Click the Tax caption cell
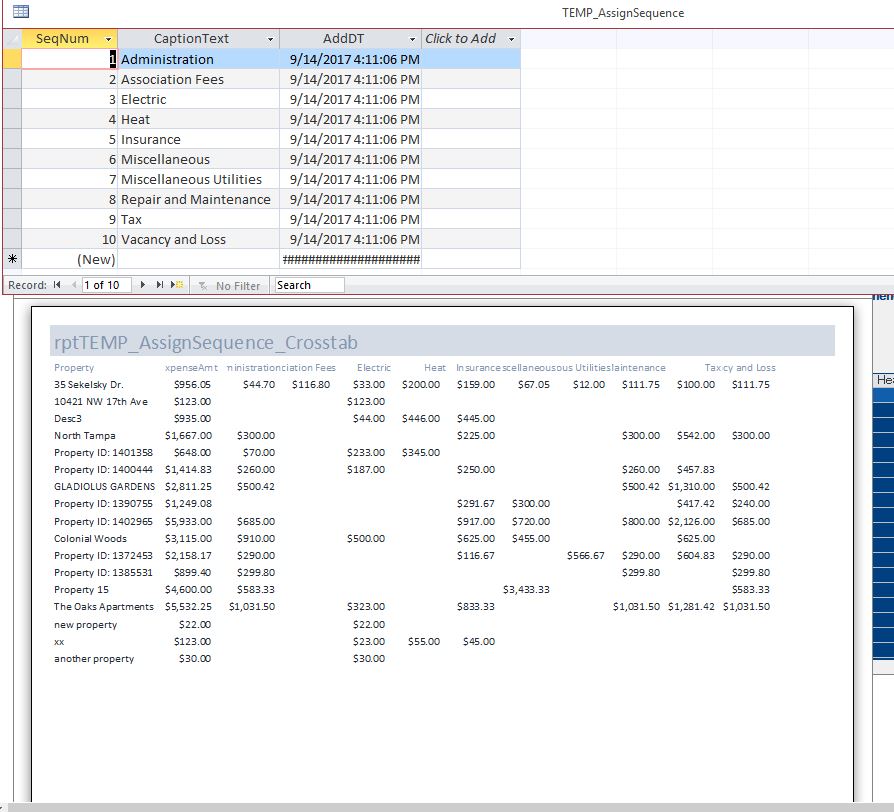The height and width of the screenshot is (812, 894). click(198, 219)
